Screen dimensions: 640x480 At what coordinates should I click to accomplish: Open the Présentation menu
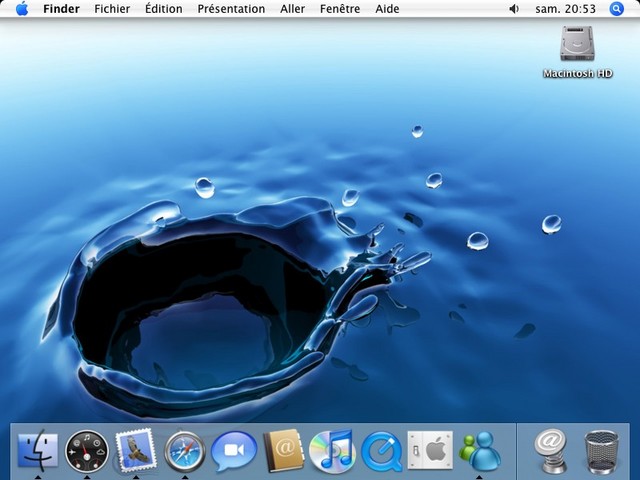[231, 9]
